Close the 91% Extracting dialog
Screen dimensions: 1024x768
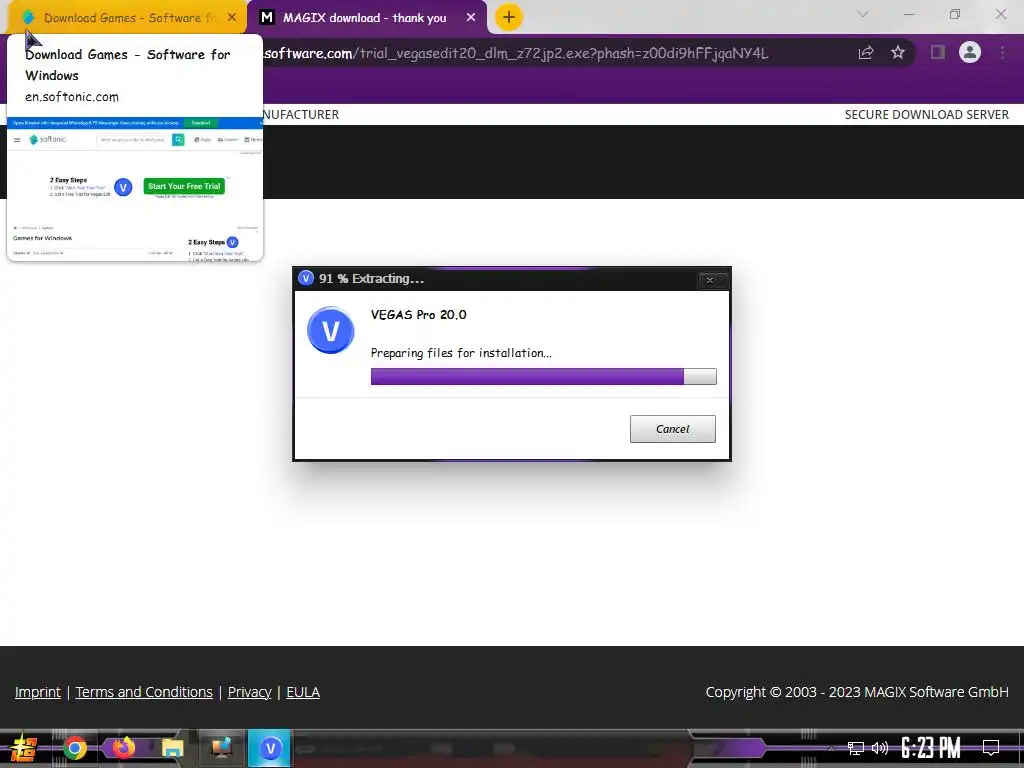click(710, 280)
